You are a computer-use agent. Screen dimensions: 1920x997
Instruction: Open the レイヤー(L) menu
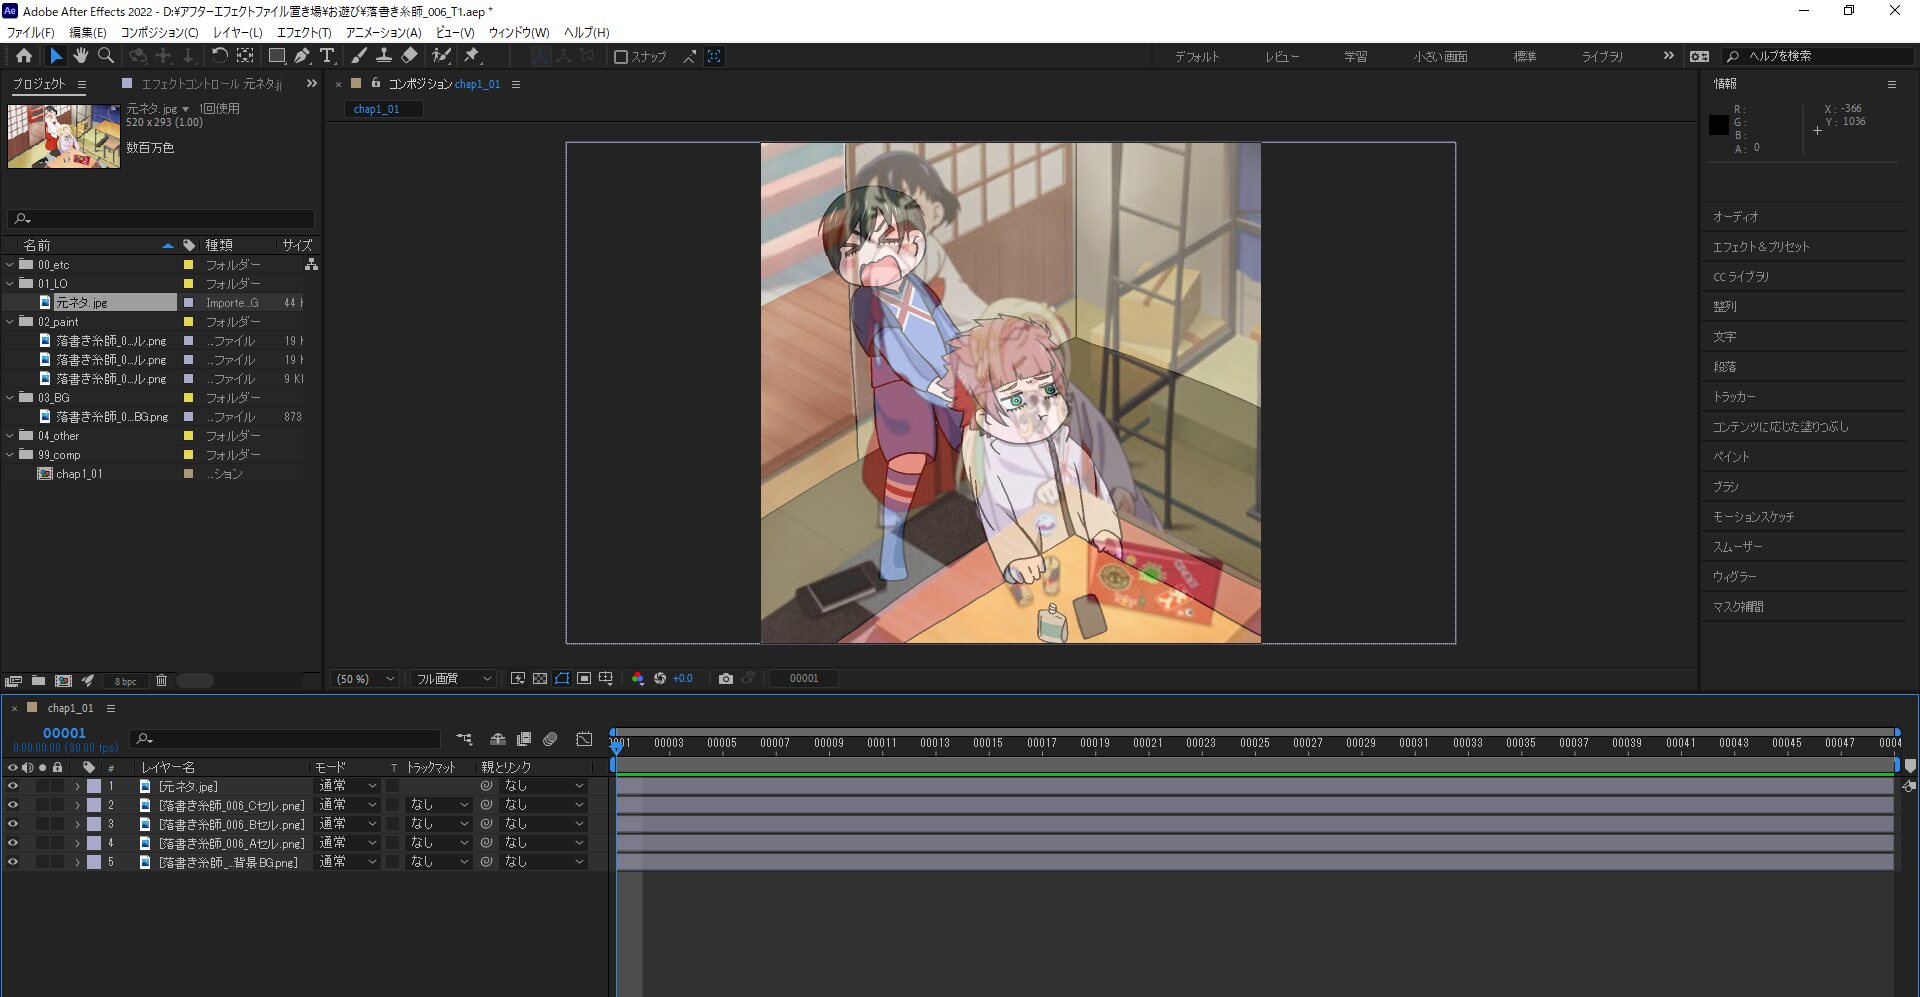(x=237, y=33)
